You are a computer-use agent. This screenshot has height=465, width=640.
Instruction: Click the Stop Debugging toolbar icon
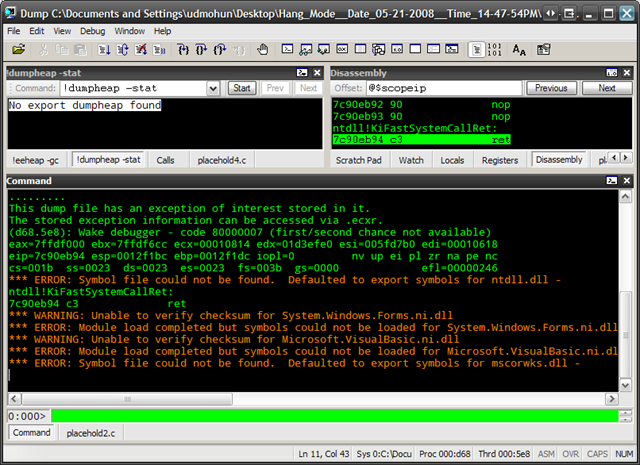(x=141, y=50)
